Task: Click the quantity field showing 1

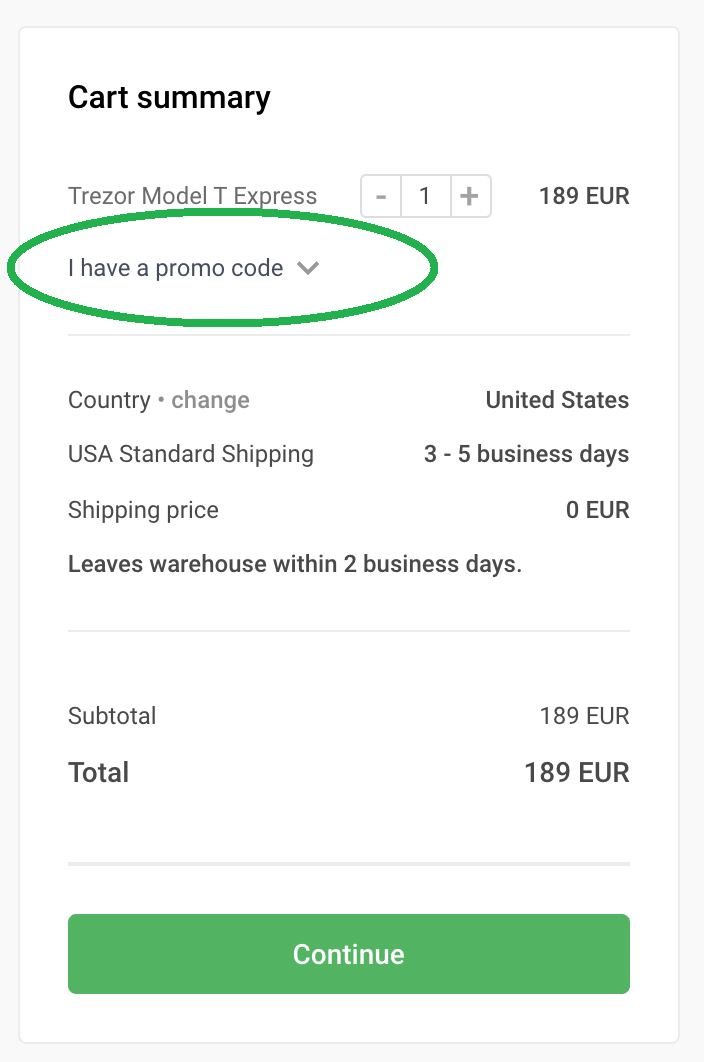Action: pyautogui.click(x=426, y=196)
